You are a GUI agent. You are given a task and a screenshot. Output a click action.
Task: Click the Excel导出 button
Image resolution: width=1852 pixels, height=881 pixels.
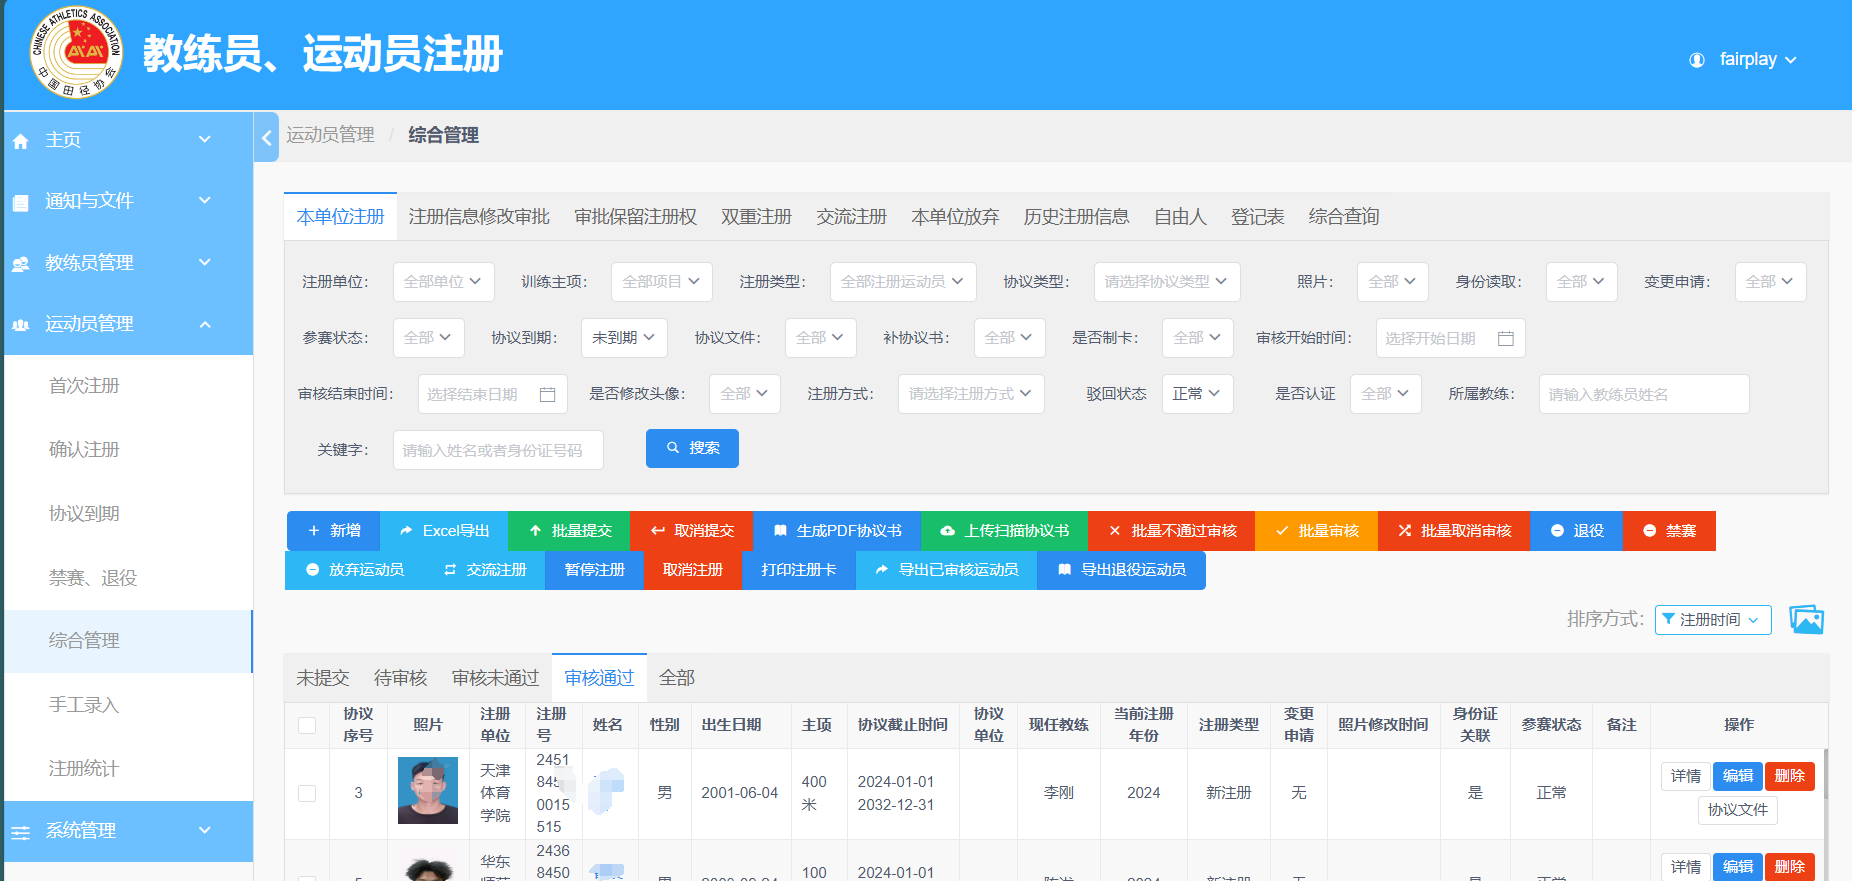pyautogui.click(x=444, y=531)
